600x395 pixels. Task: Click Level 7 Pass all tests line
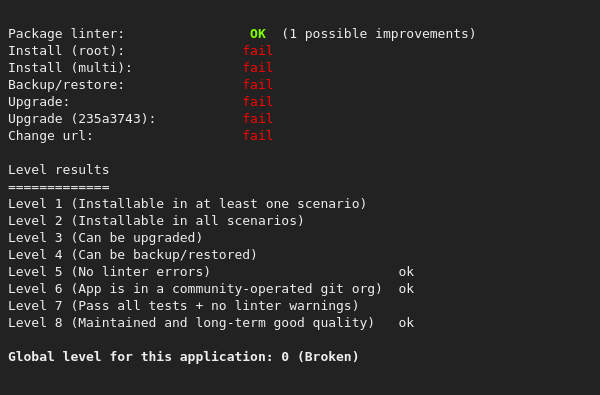point(183,306)
